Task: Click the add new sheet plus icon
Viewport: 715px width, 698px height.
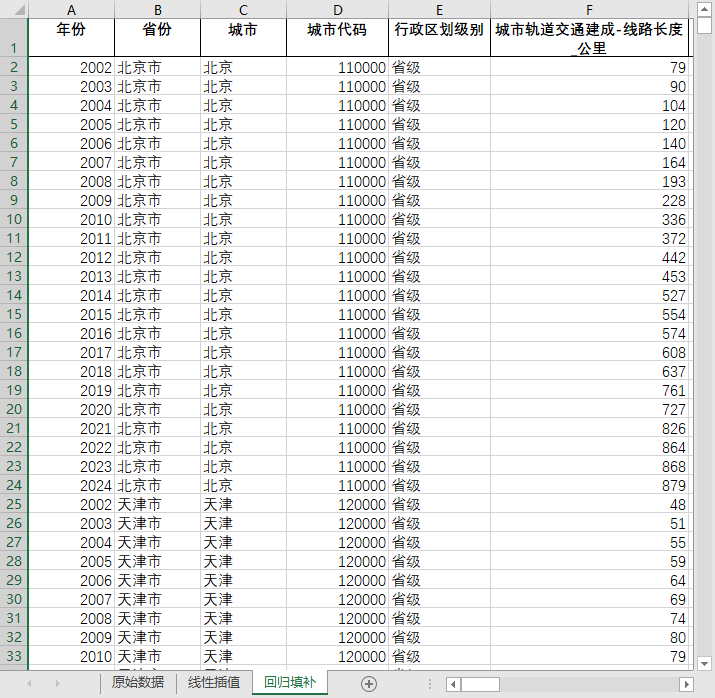Action: (368, 683)
